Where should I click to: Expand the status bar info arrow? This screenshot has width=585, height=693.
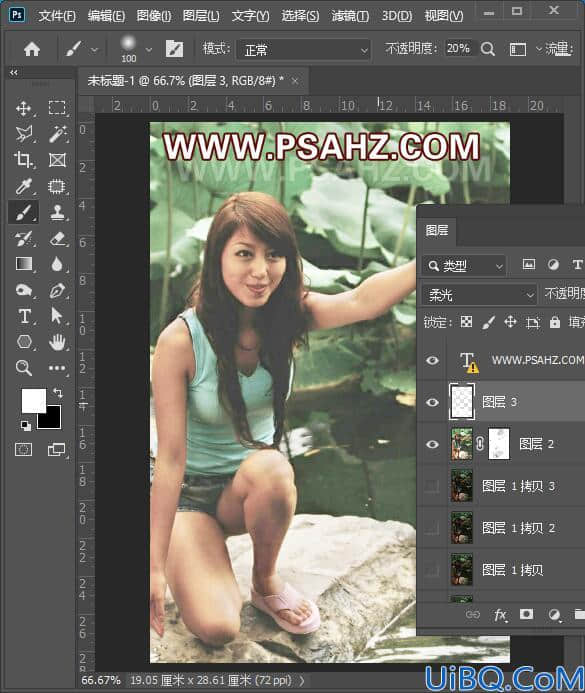[x=302, y=680]
